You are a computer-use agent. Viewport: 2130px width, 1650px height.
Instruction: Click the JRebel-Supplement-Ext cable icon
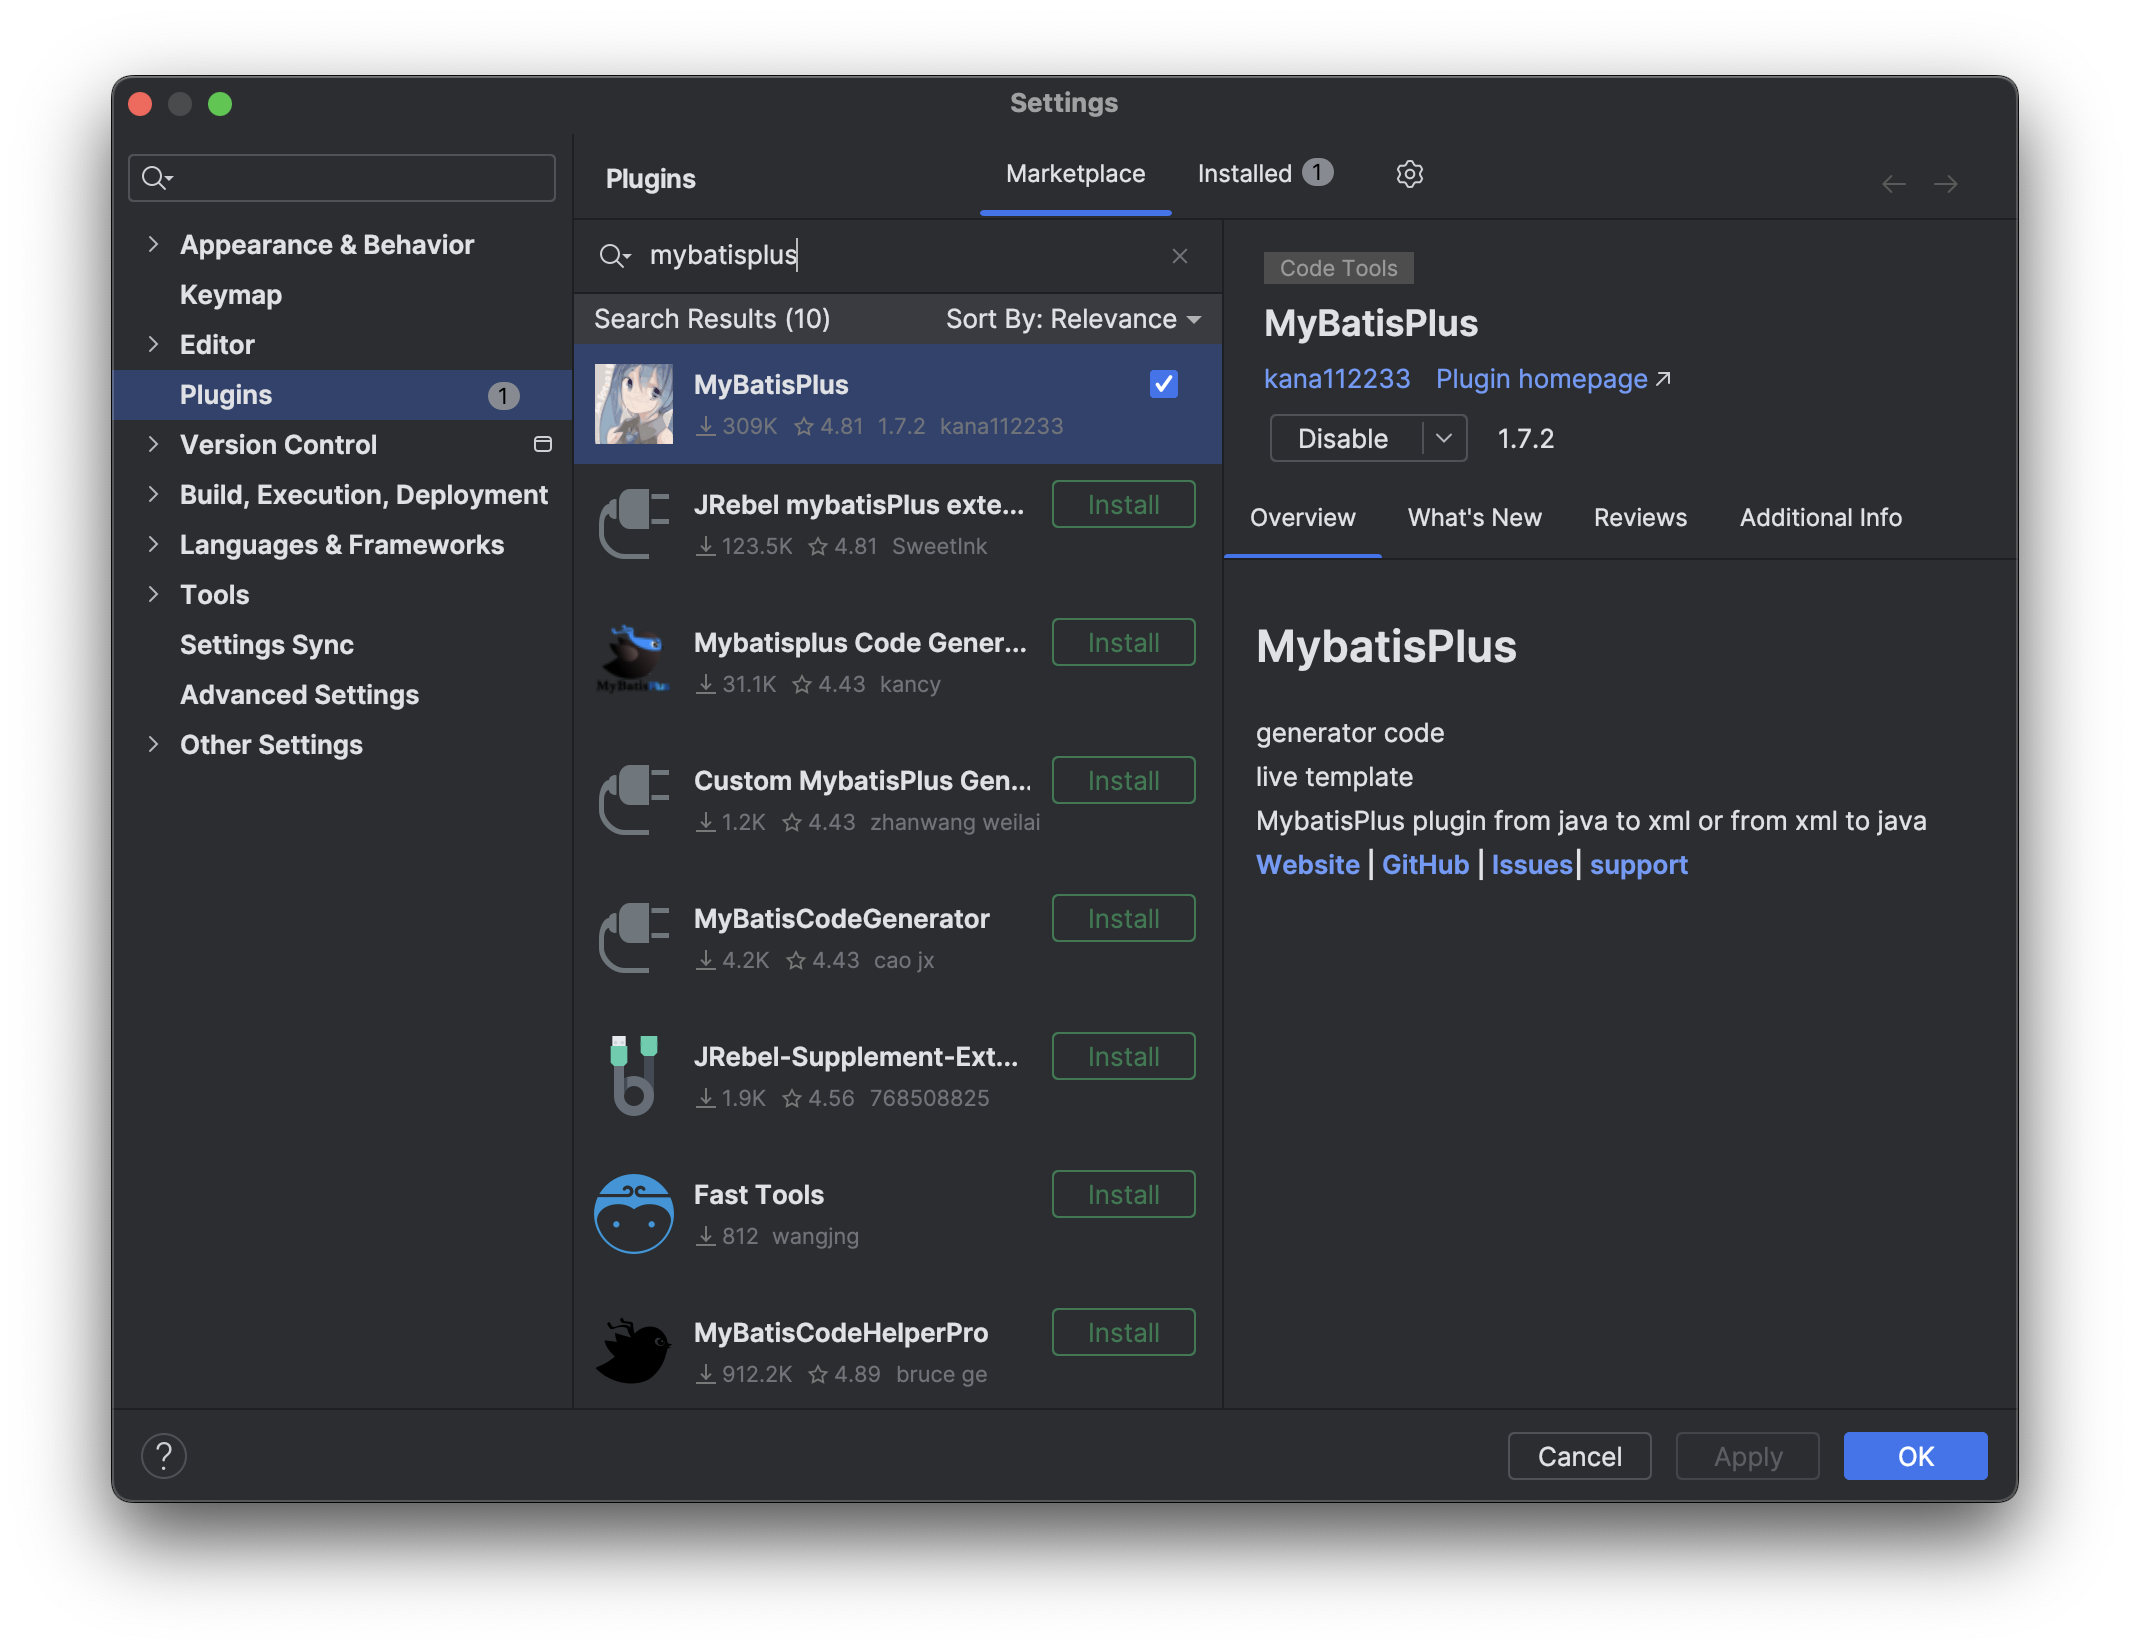pos(634,1076)
